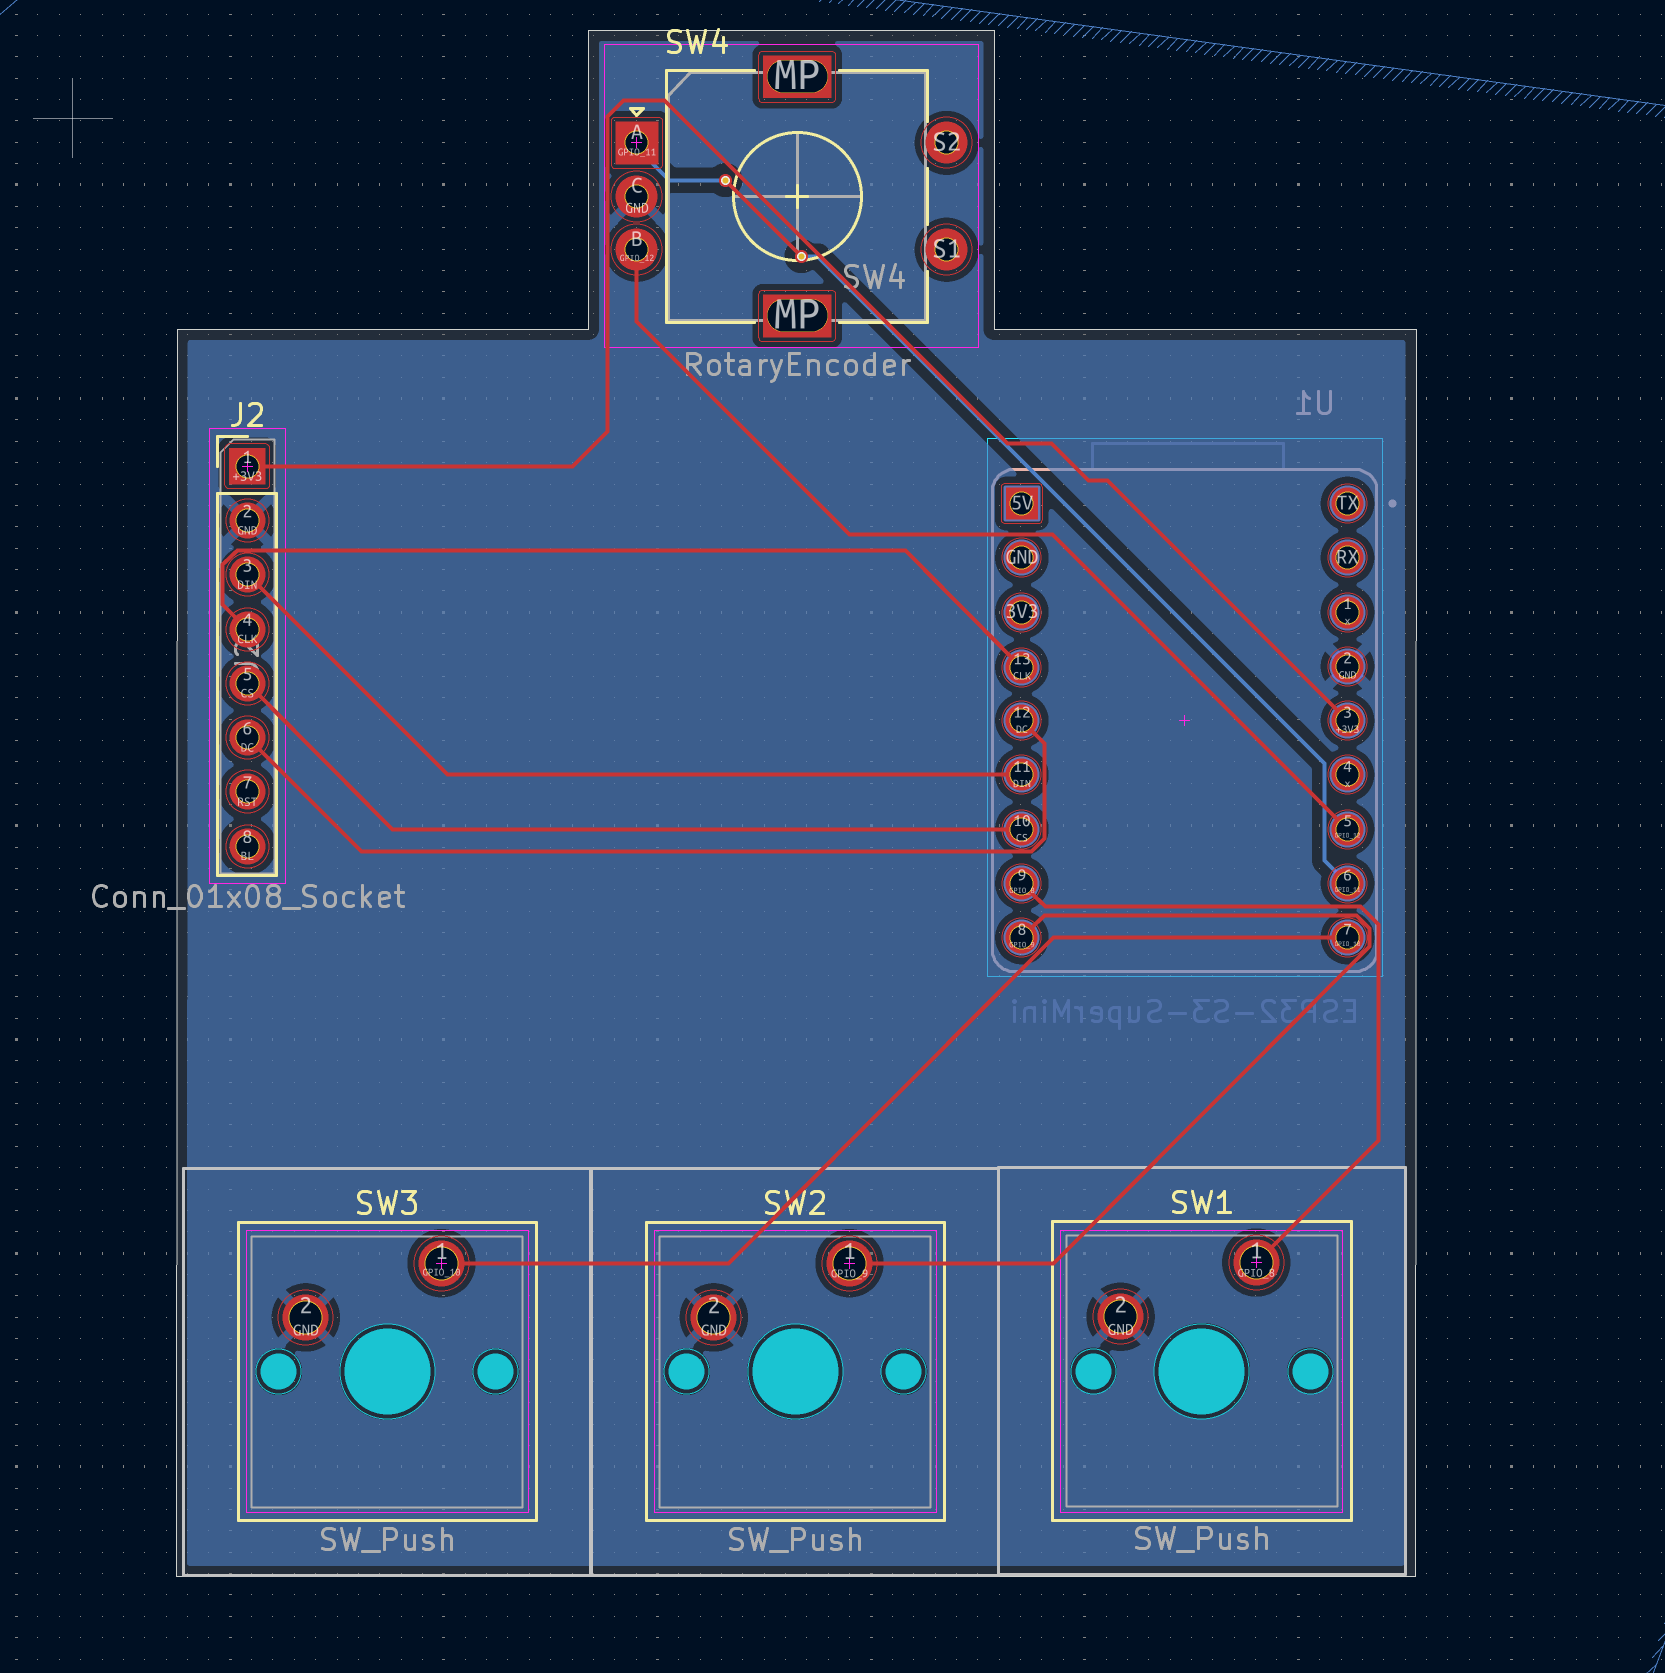Click the mirrored ESP32-S3-SuperMini text
The height and width of the screenshot is (1673, 1665).
[x=1184, y=1012]
